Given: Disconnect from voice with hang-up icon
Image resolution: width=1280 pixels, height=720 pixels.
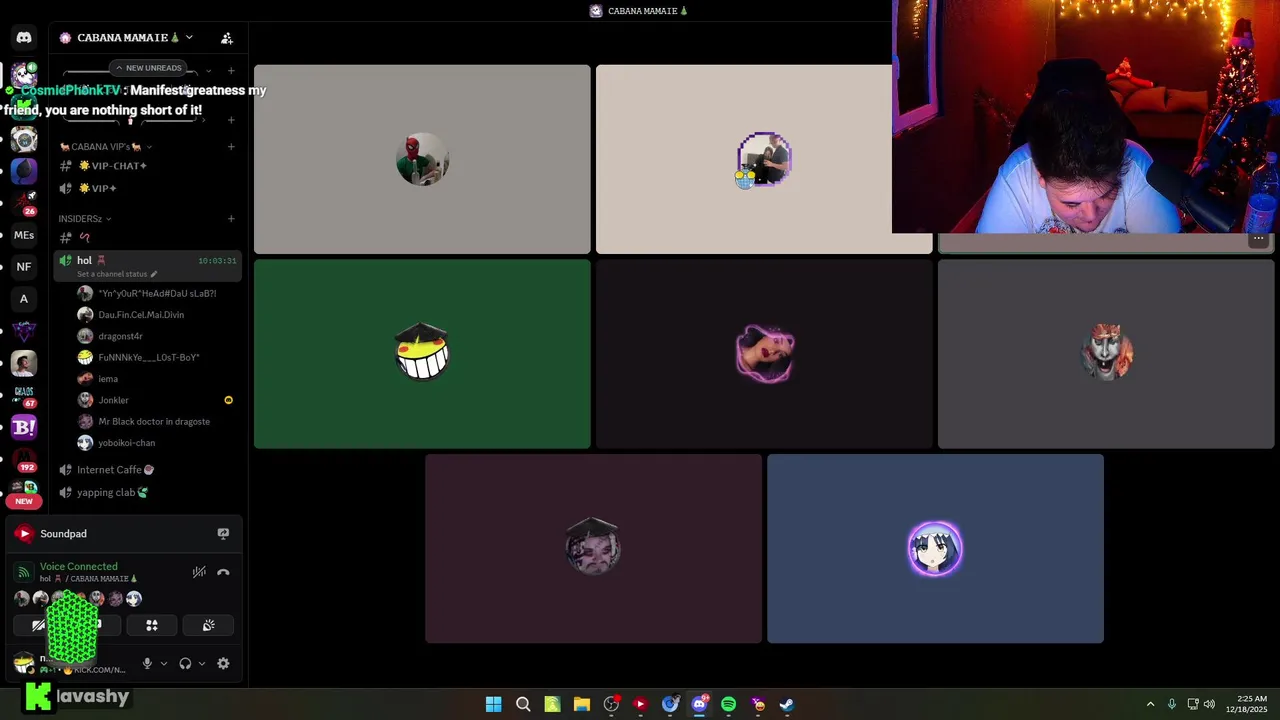Looking at the screenshot, I should (x=223, y=572).
